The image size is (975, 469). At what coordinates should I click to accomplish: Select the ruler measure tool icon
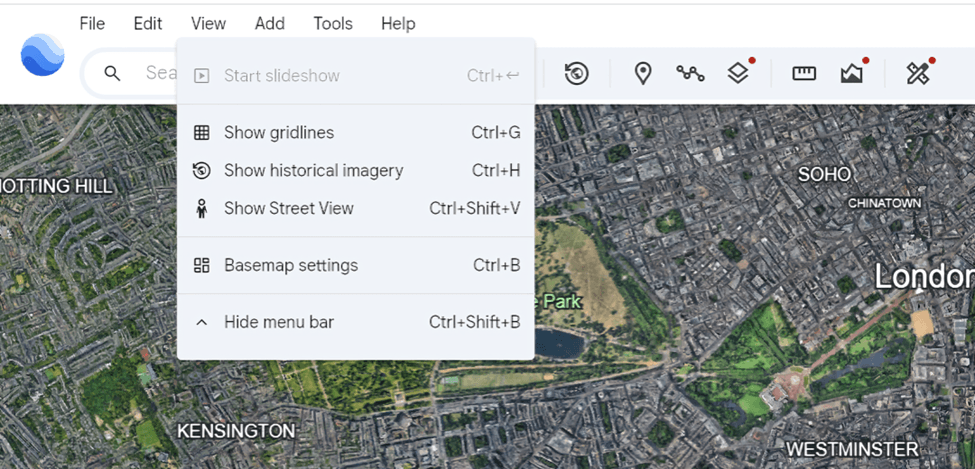click(804, 73)
